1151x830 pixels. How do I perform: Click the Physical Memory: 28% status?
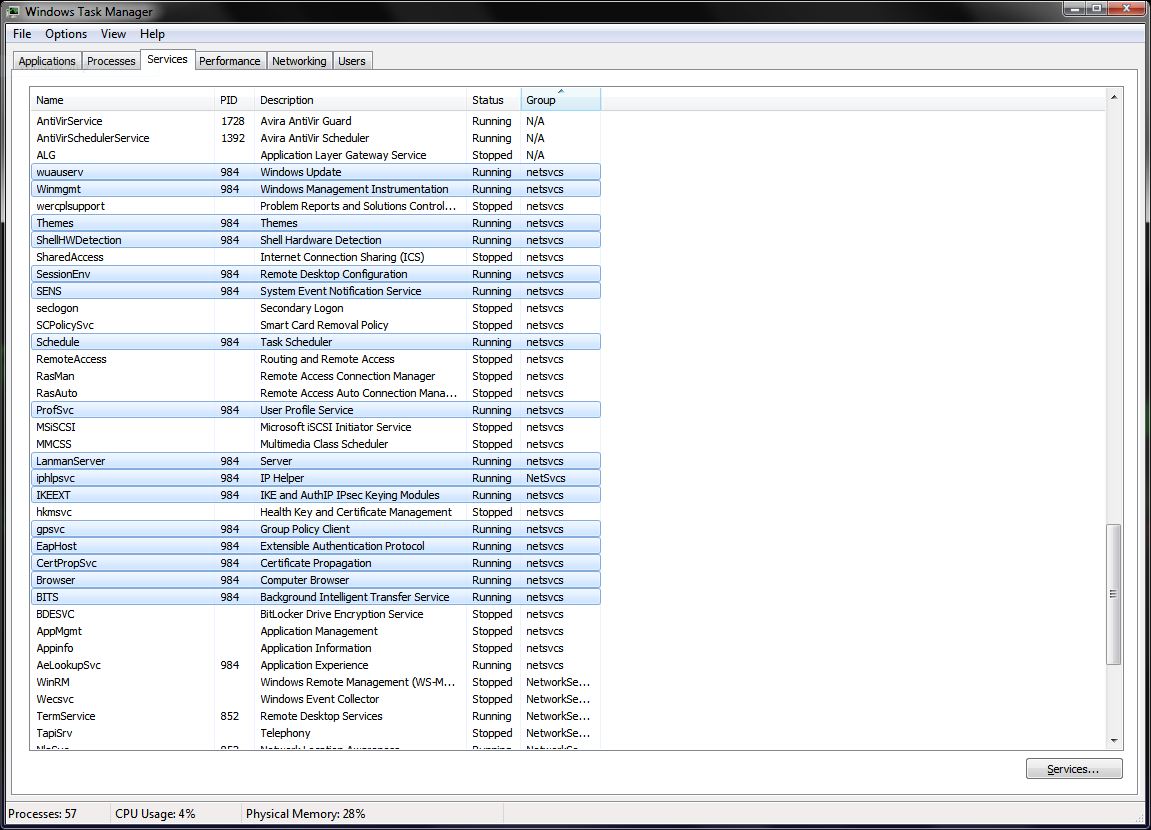(x=305, y=813)
